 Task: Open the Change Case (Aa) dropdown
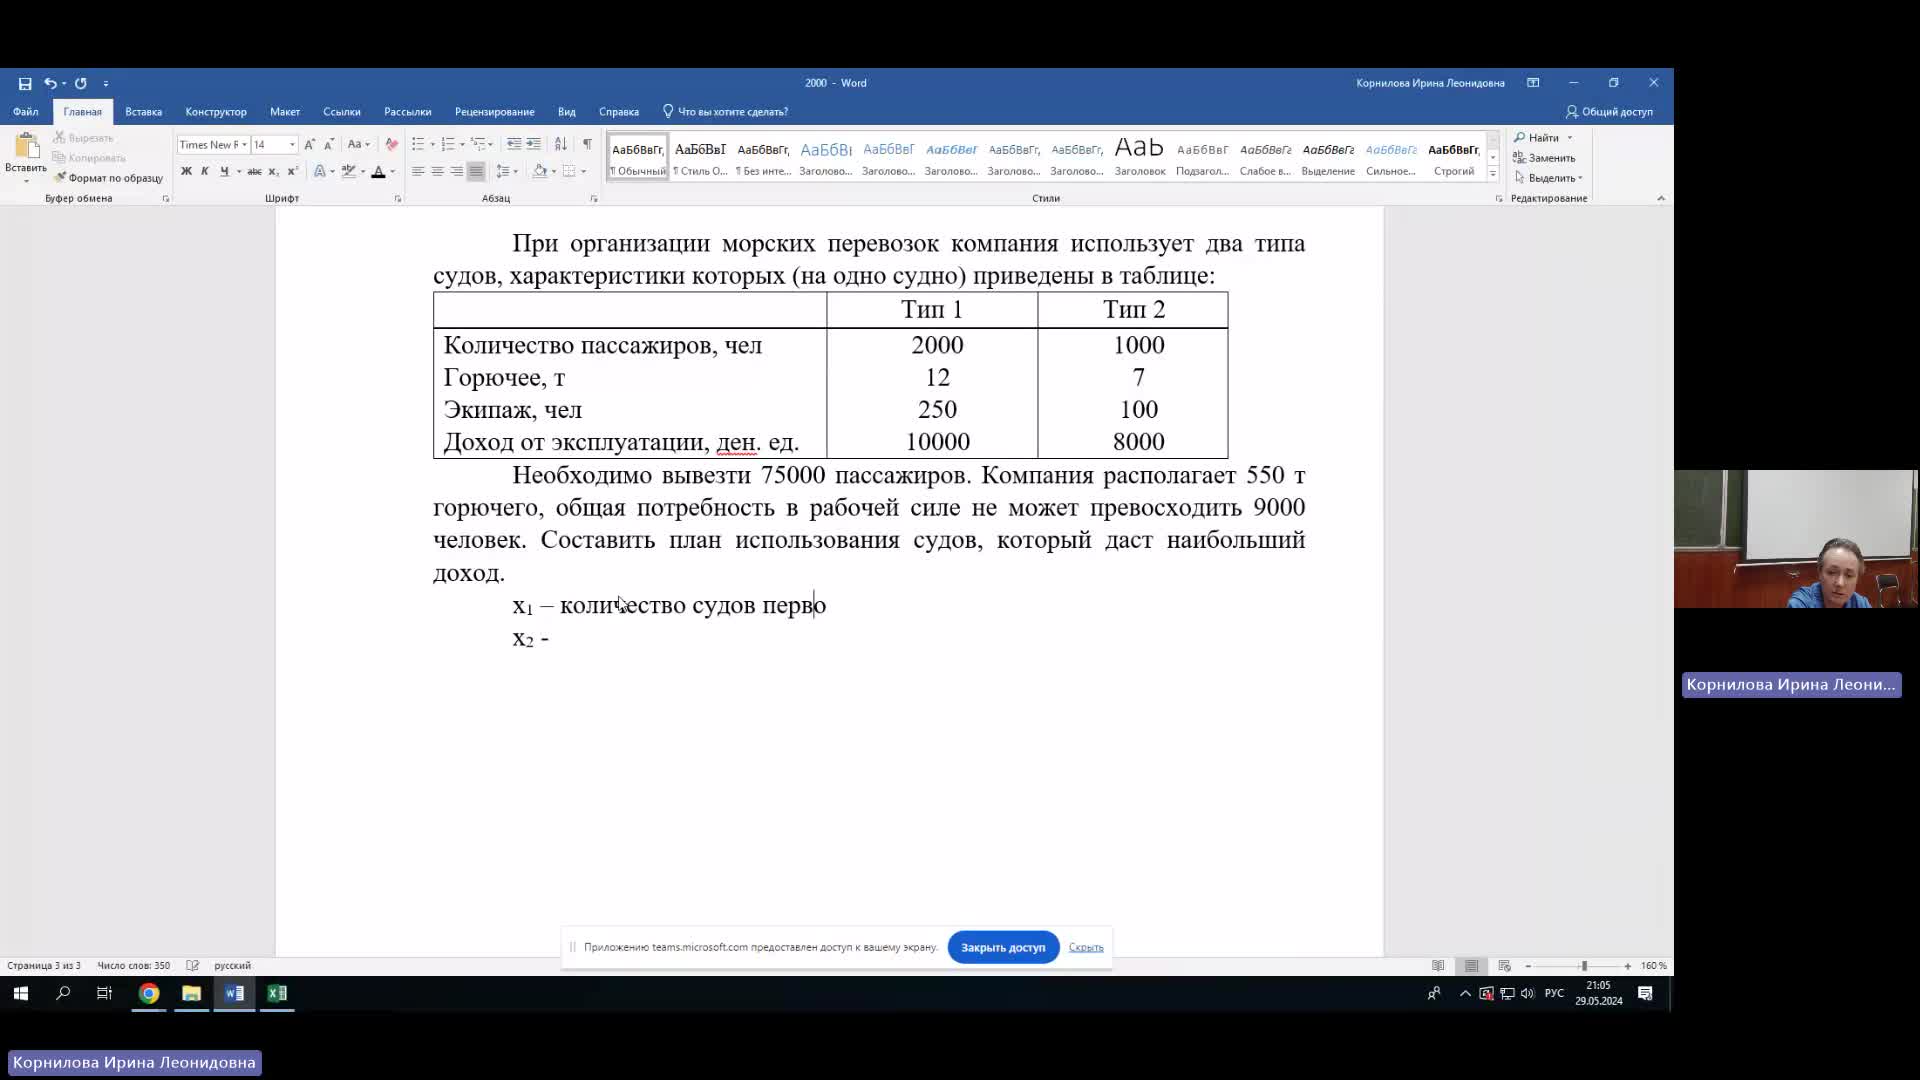point(358,144)
